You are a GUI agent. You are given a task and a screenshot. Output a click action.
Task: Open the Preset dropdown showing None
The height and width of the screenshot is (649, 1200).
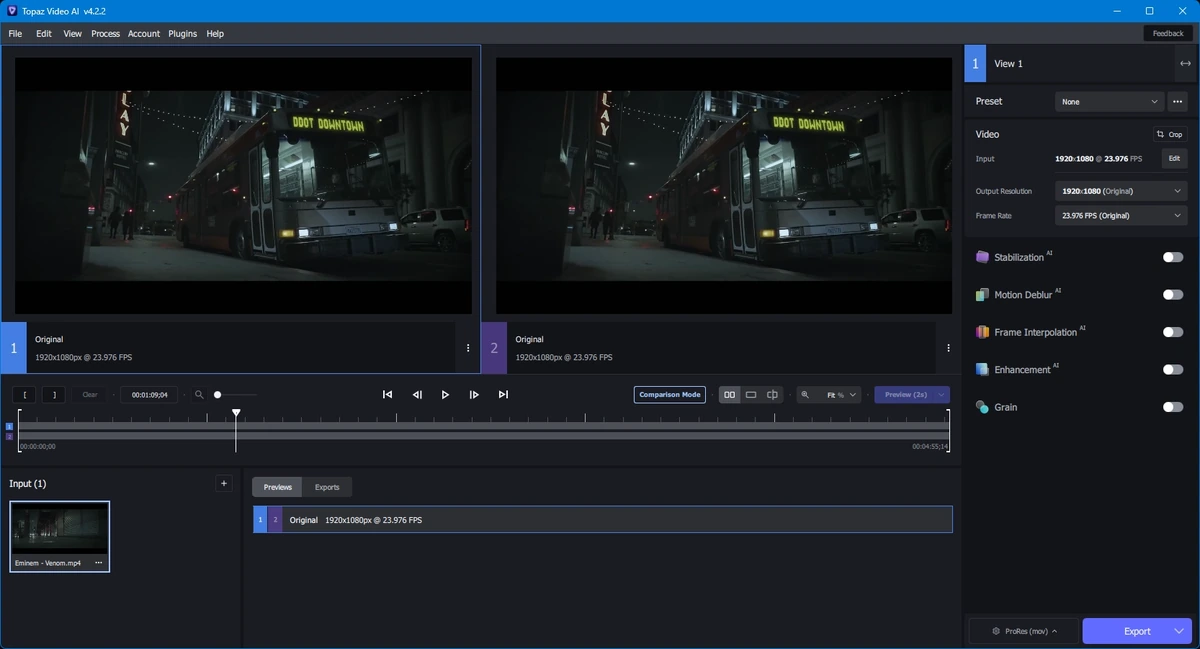tap(1109, 101)
